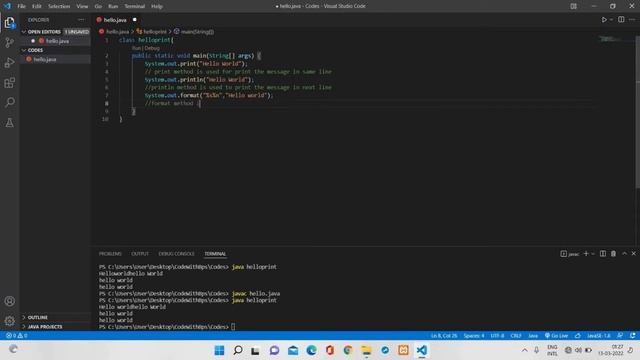640x360 pixels.
Task: Open the Explorer view in activity bar
Action: click(x=9, y=23)
